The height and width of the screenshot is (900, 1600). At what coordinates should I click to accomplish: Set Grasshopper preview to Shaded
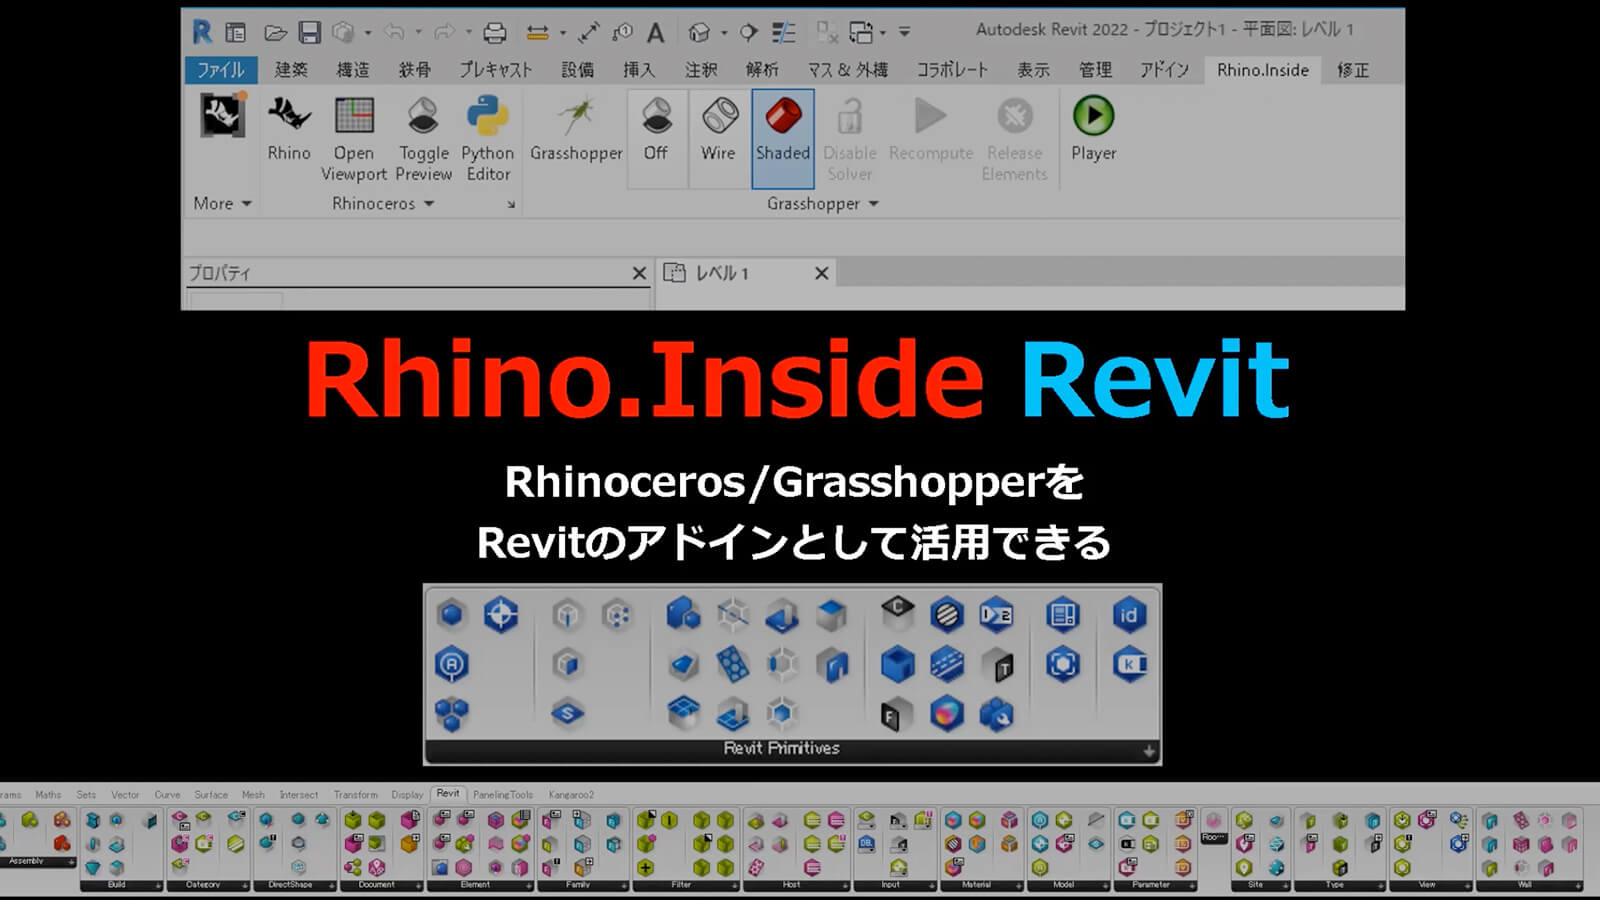point(782,138)
